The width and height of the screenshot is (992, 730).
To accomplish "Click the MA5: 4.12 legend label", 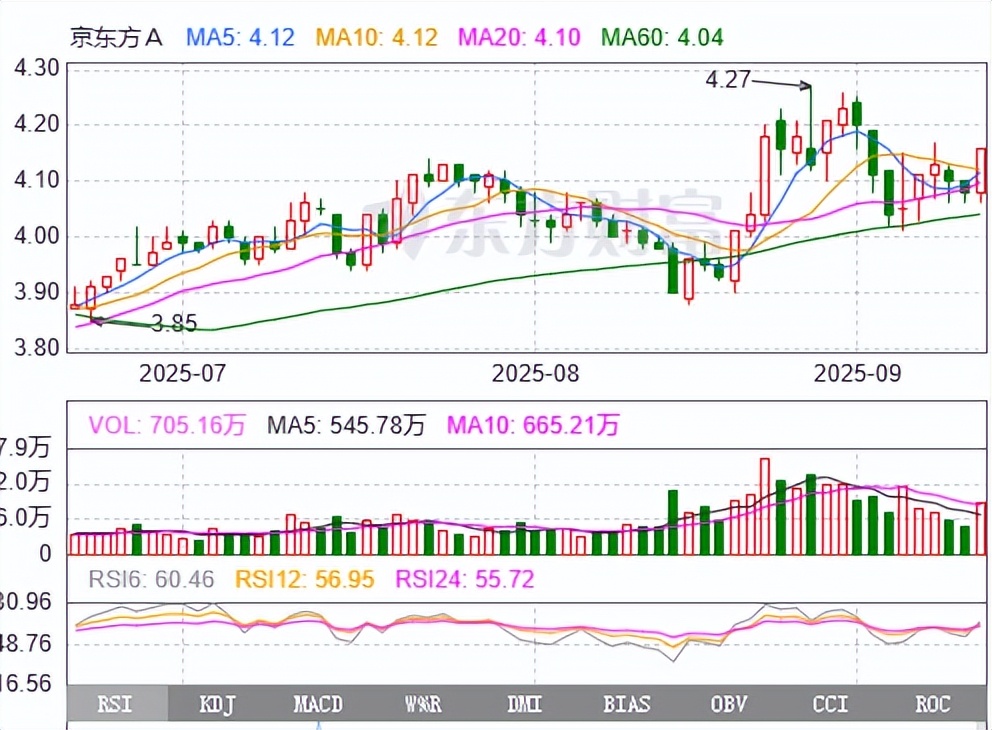I will (240, 37).
